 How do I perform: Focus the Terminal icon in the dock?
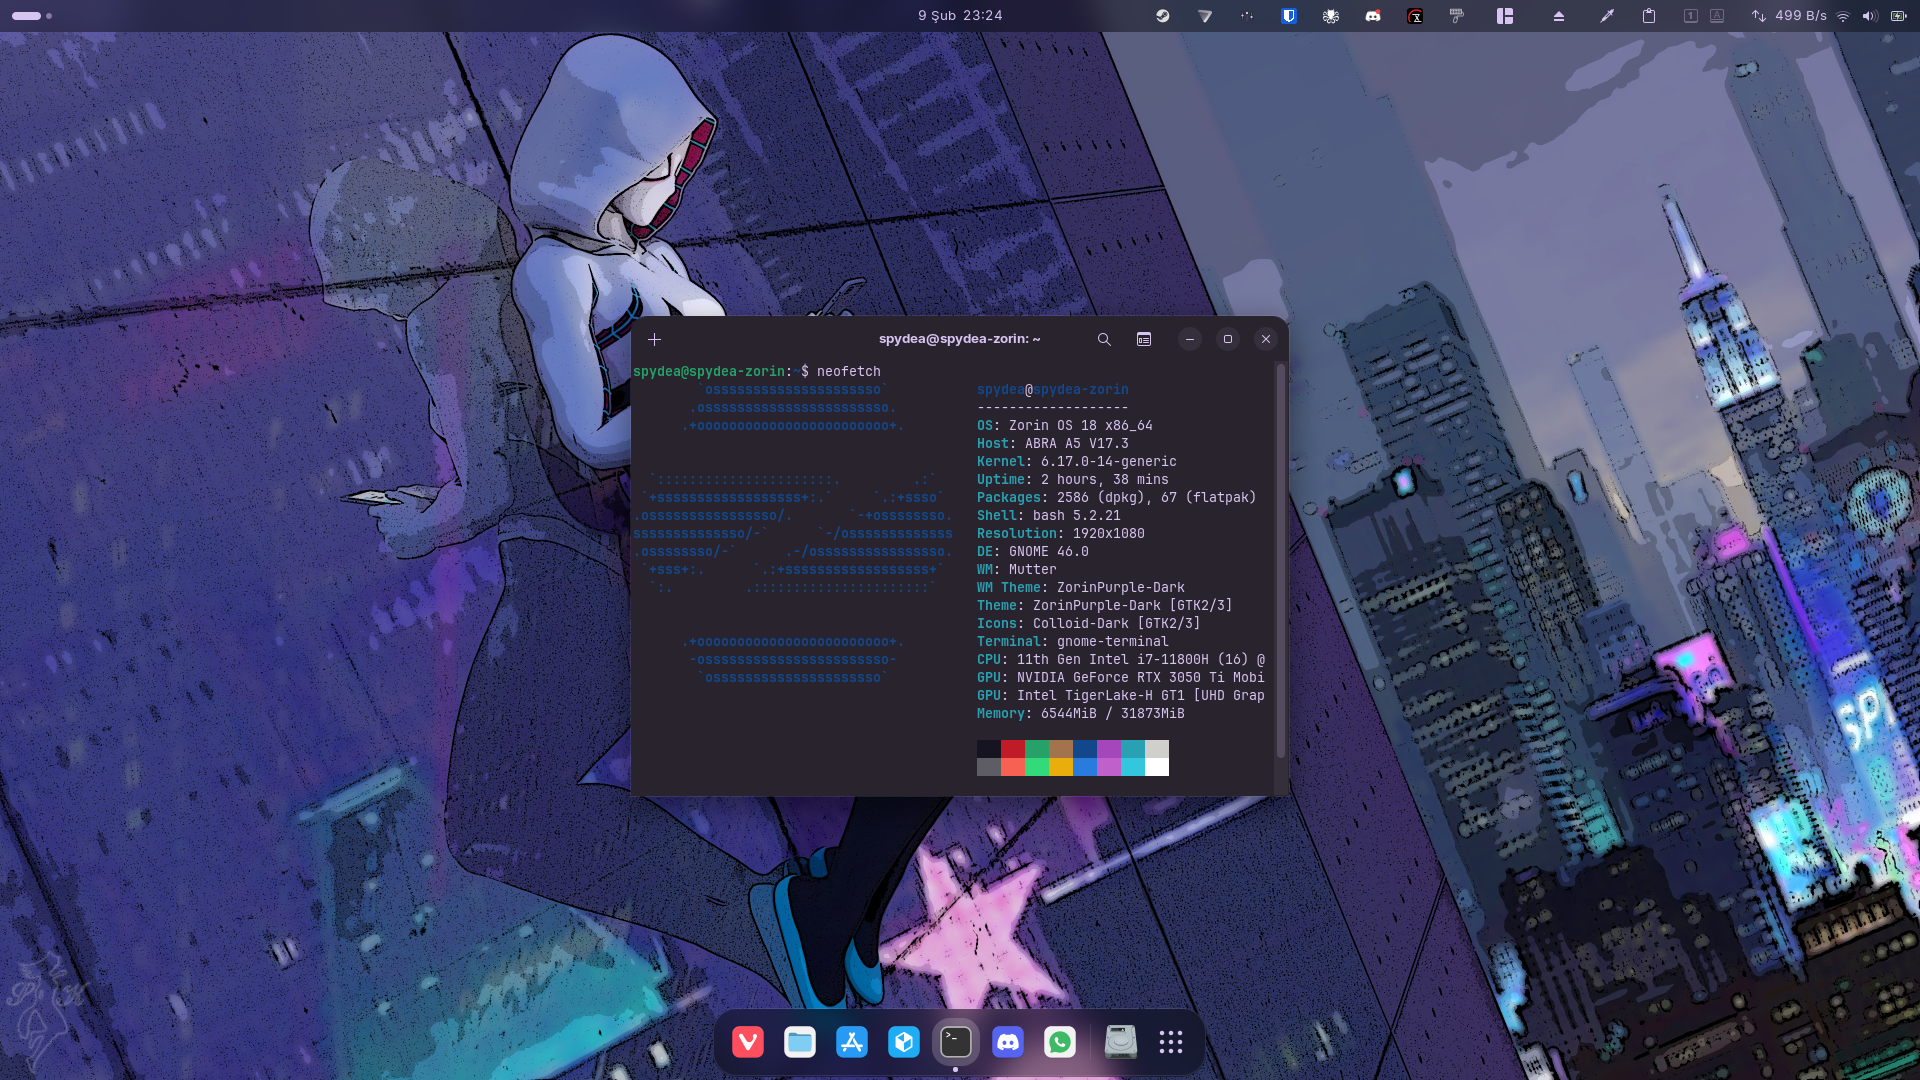coord(956,1042)
